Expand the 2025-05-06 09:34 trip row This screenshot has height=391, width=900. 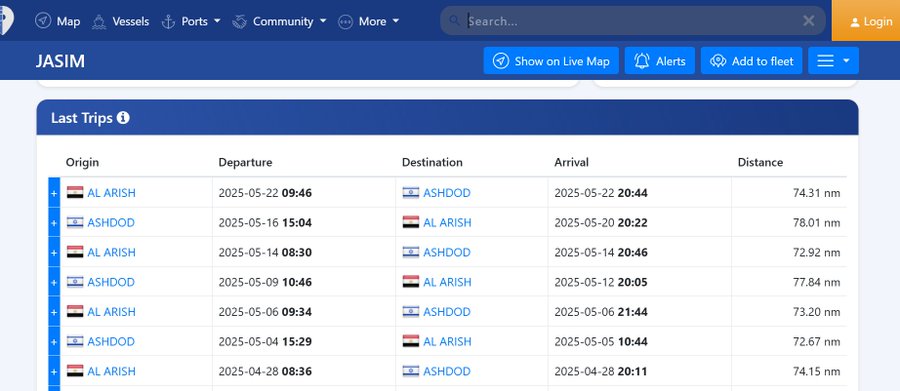(54, 312)
